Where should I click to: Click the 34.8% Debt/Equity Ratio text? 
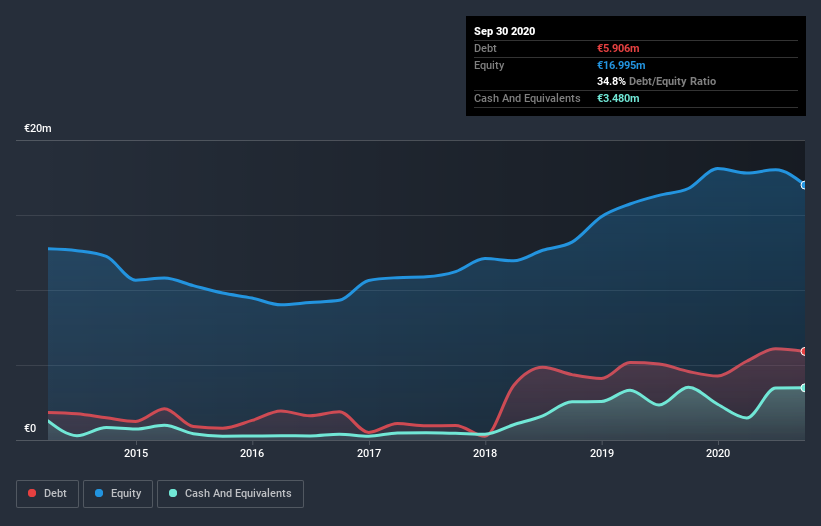[656, 81]
